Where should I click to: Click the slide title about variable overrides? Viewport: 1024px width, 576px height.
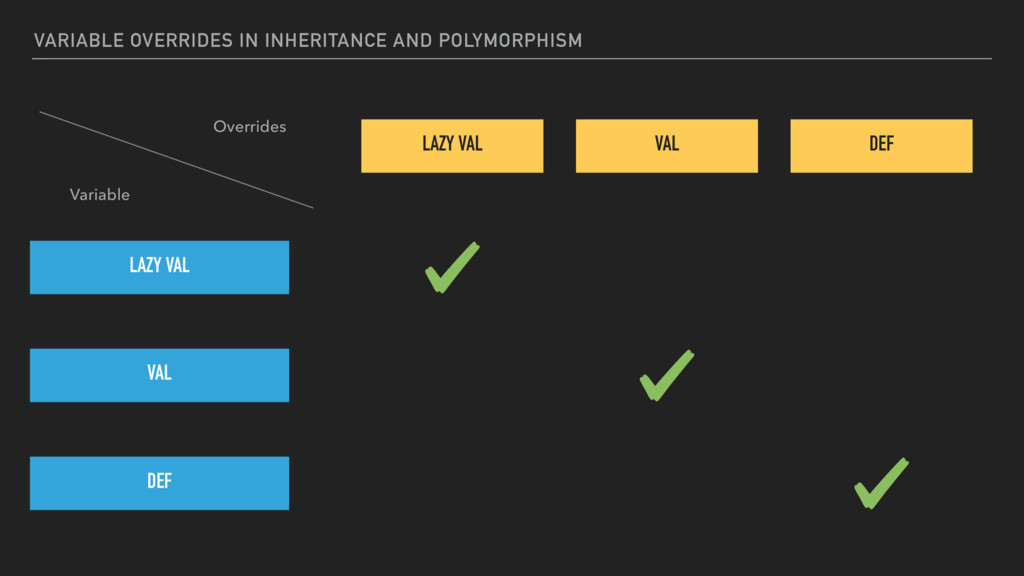coord(308,40)
